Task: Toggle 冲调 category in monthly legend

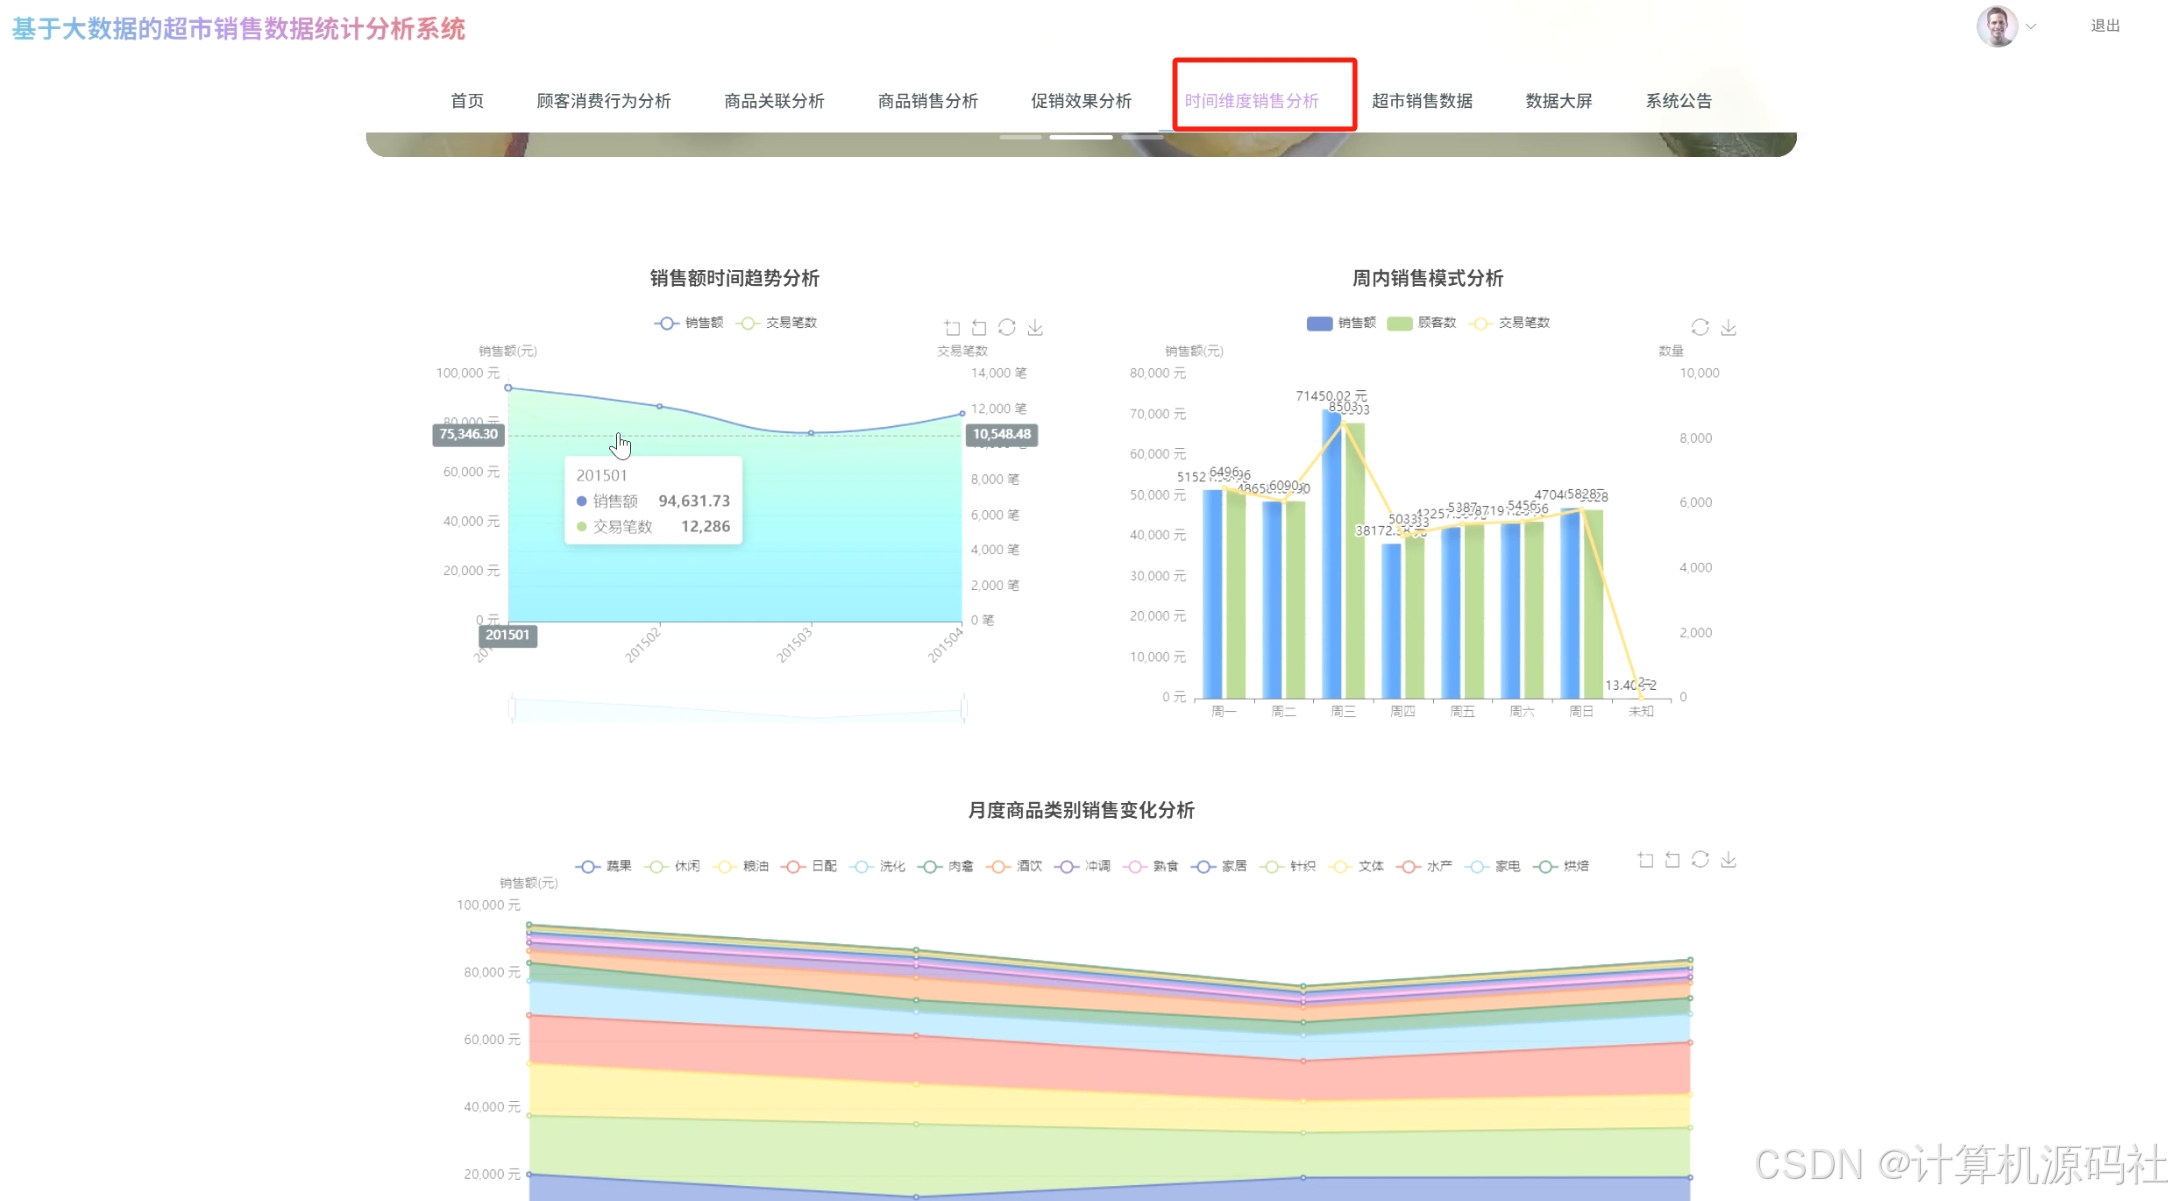Action: tap(1083, 866)
